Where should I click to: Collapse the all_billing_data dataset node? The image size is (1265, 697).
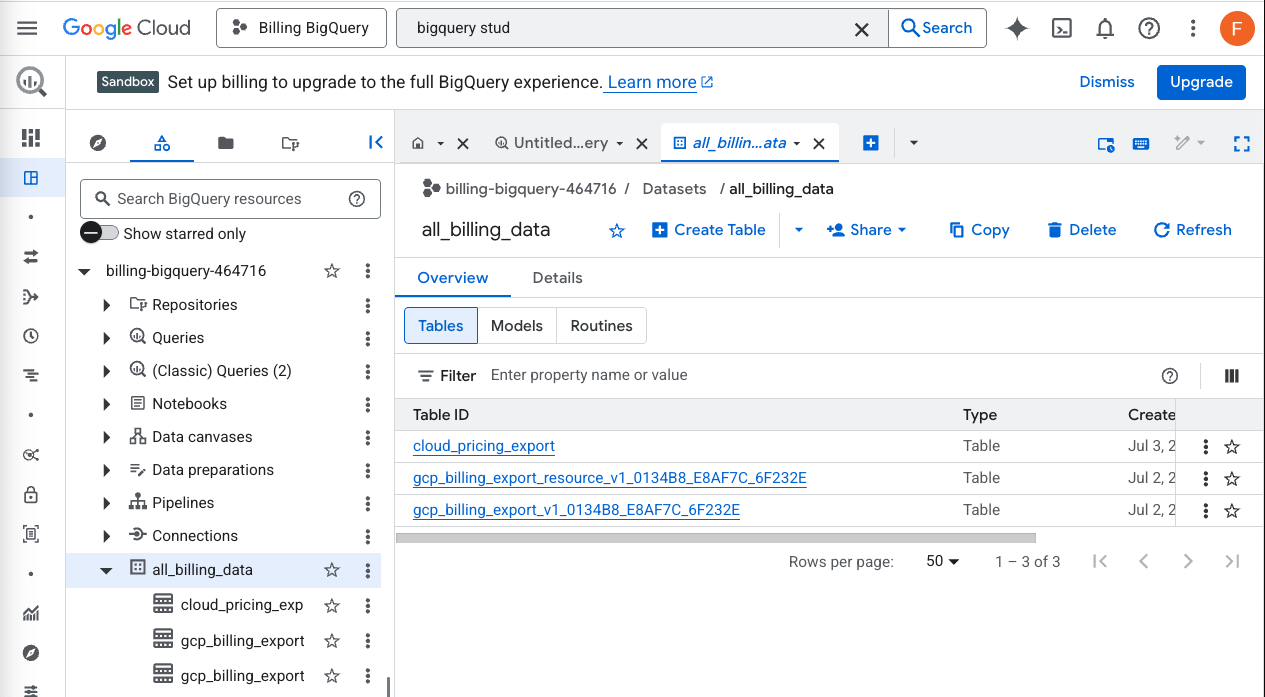pos(107,570)
